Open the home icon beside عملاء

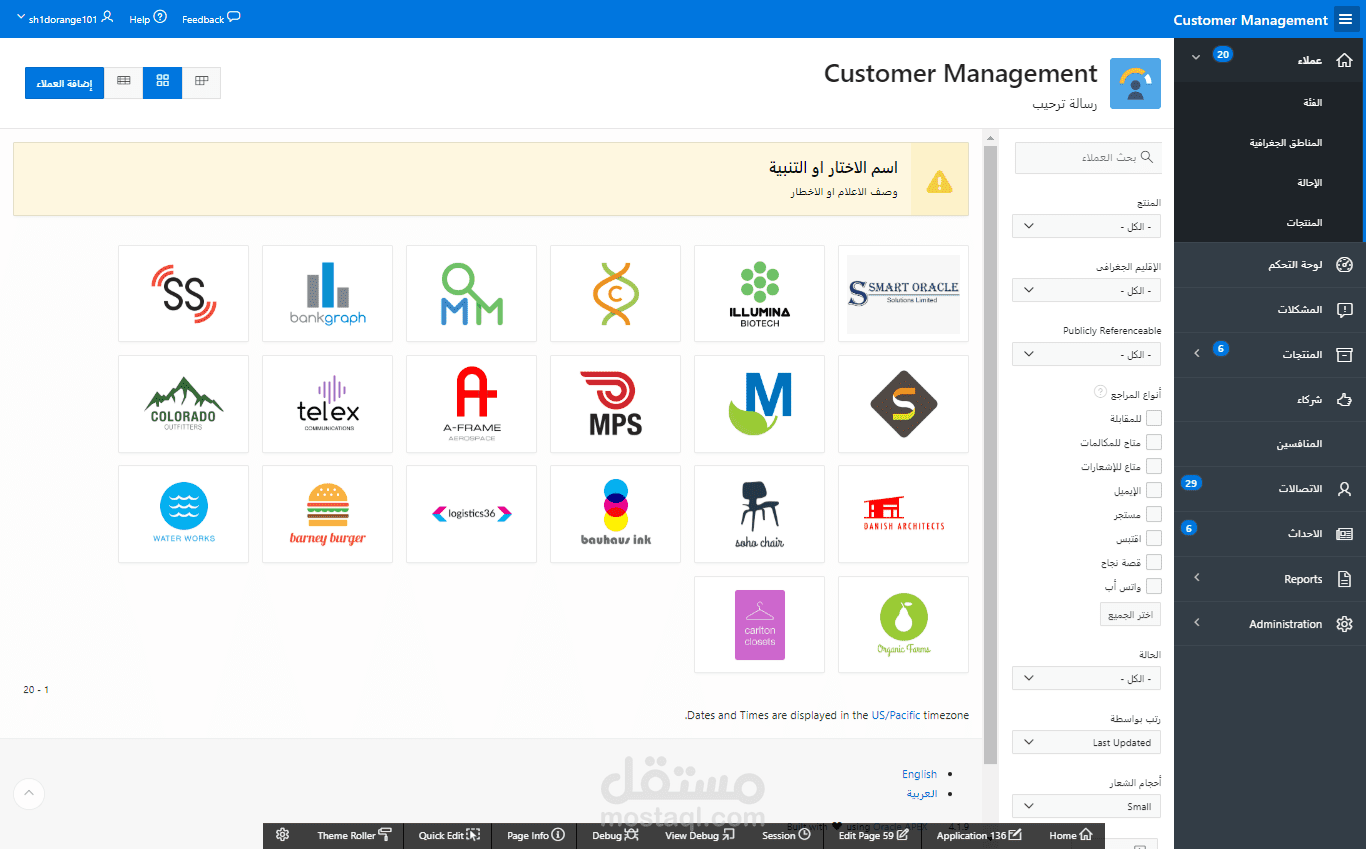[x=1344, y=60]
